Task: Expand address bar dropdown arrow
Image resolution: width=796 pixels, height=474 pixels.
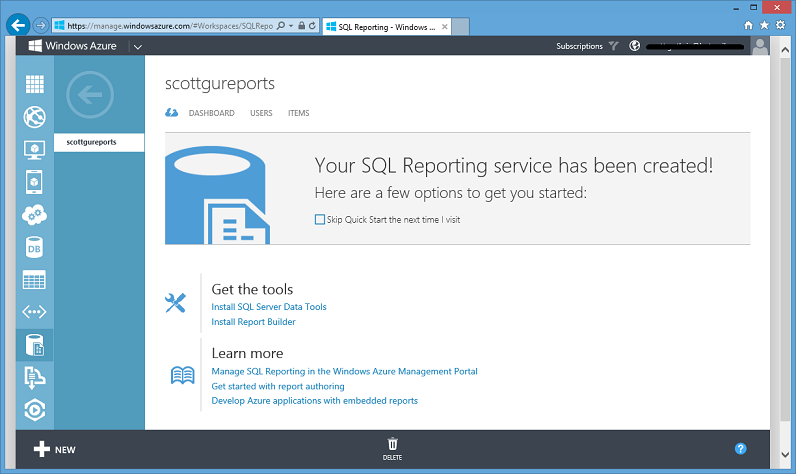Action: click(x=291, y=26)
